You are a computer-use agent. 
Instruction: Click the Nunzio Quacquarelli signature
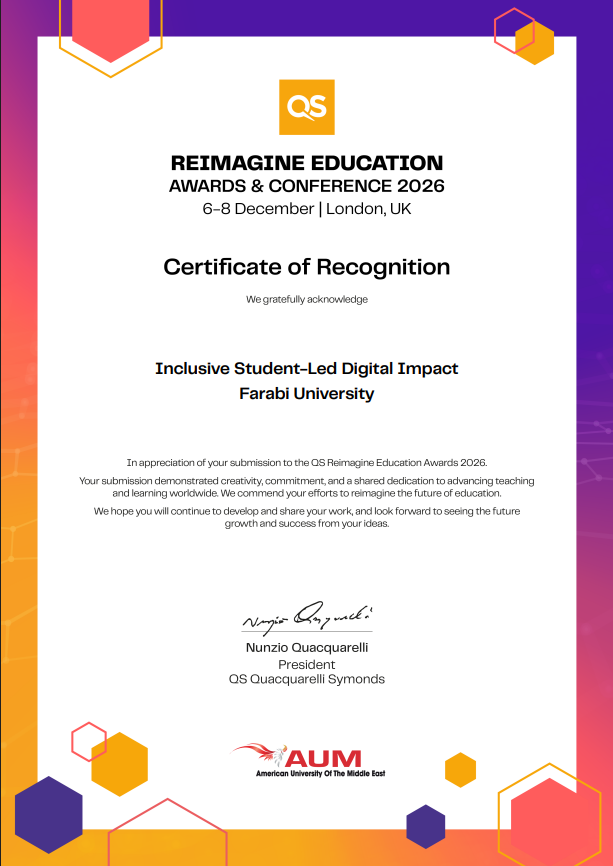(x=307, y=617)
